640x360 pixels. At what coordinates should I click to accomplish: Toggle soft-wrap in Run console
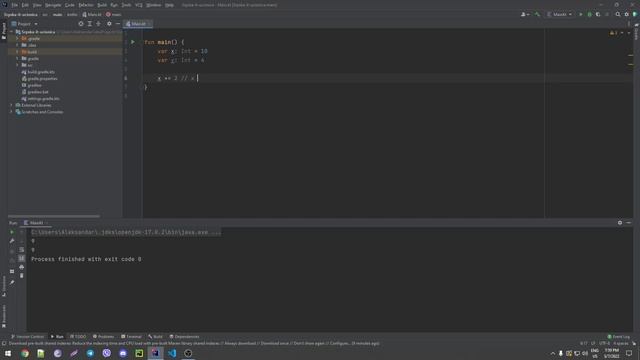click(x=22, y=249)
